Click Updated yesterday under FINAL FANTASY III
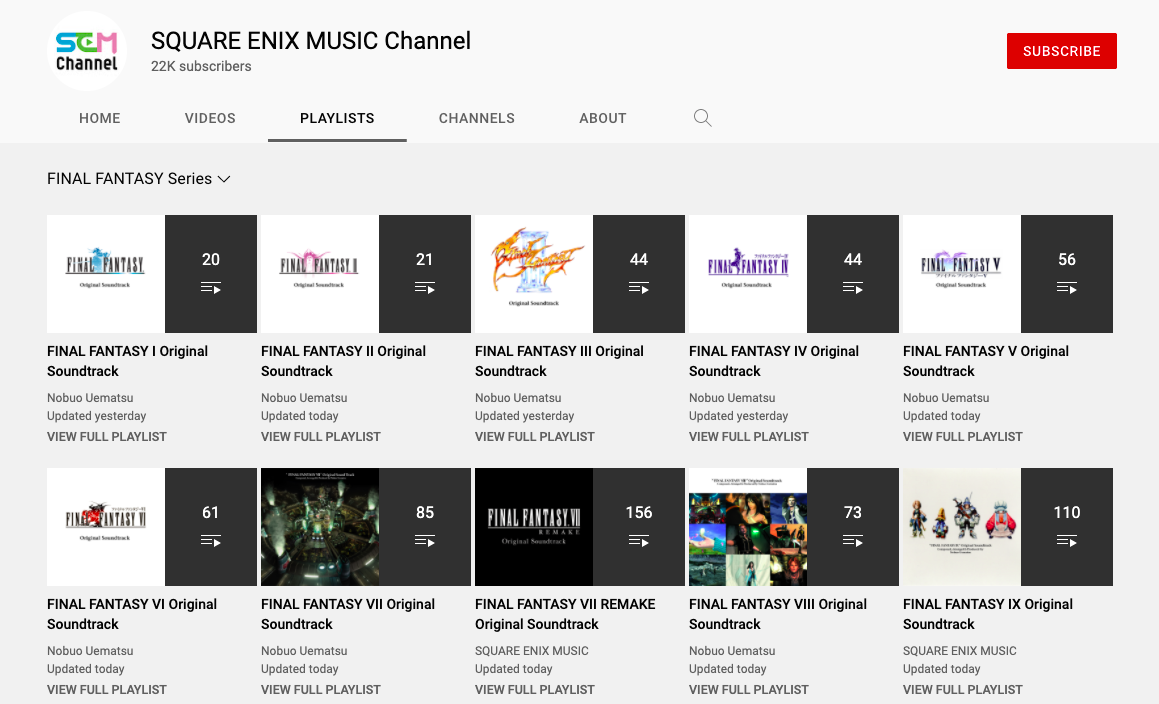Viewport: 1159px width, 704px height. pyautogui.click(x=524, y=416)
